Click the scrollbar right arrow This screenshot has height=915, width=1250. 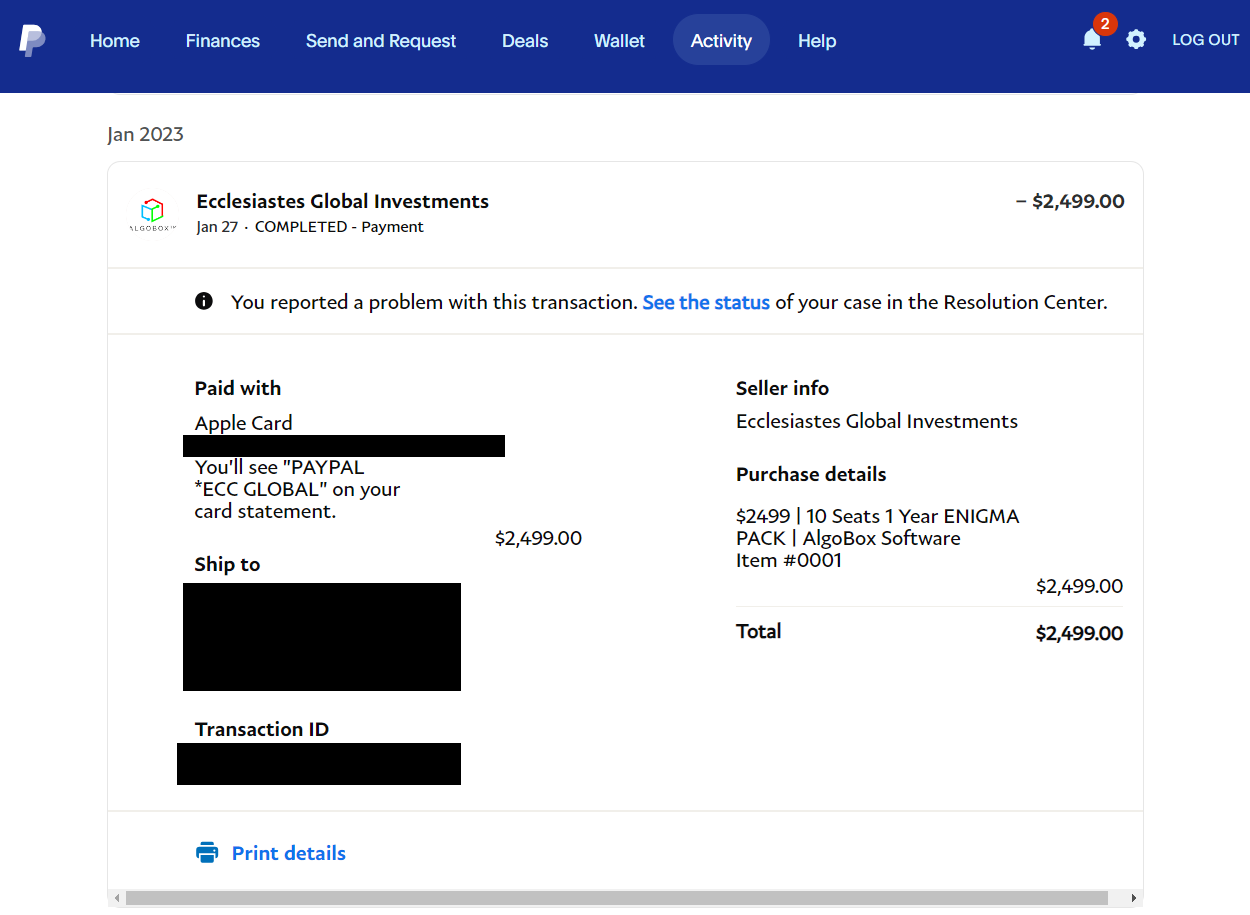(1134, 898)
